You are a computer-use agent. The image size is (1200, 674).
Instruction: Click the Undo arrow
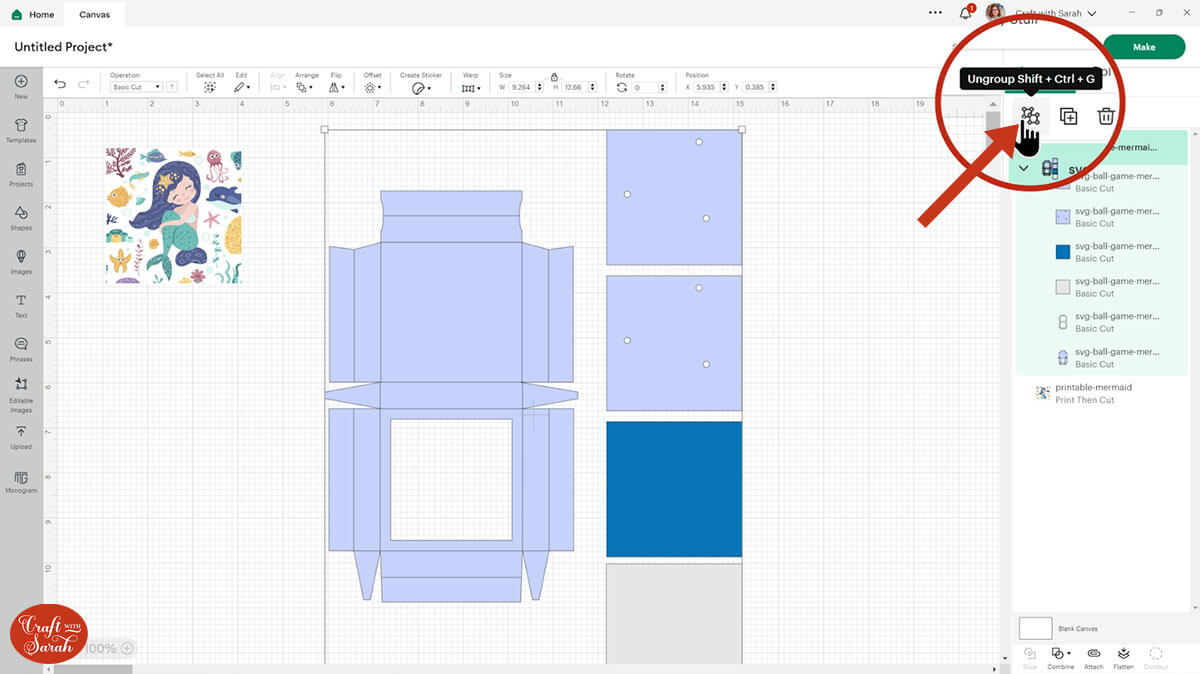[60, 84]
